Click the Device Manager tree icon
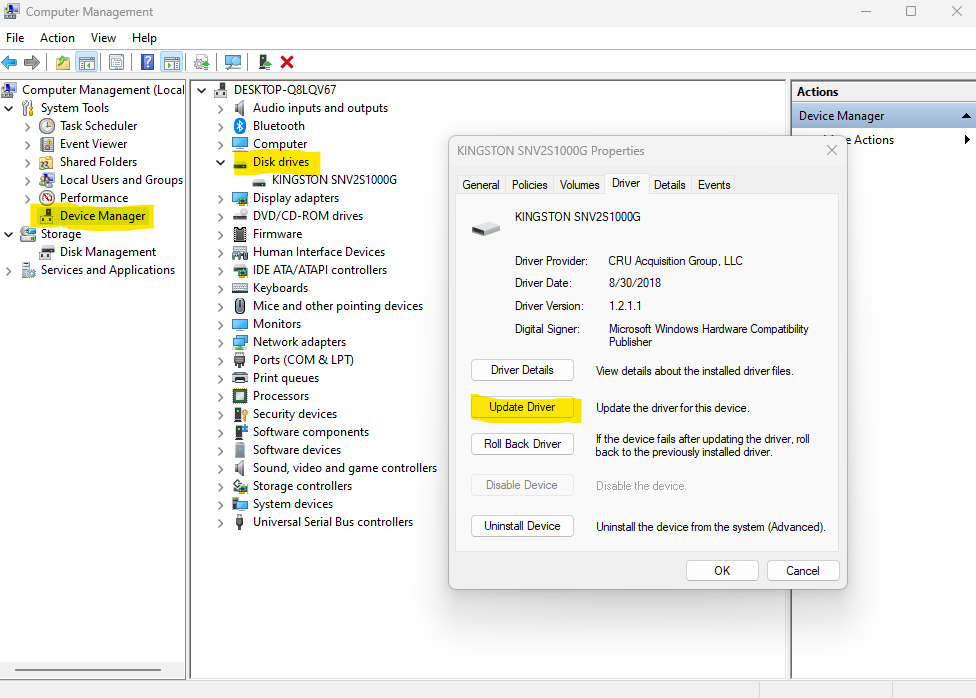This screenshot has height=698, width=976. (46, 216)
